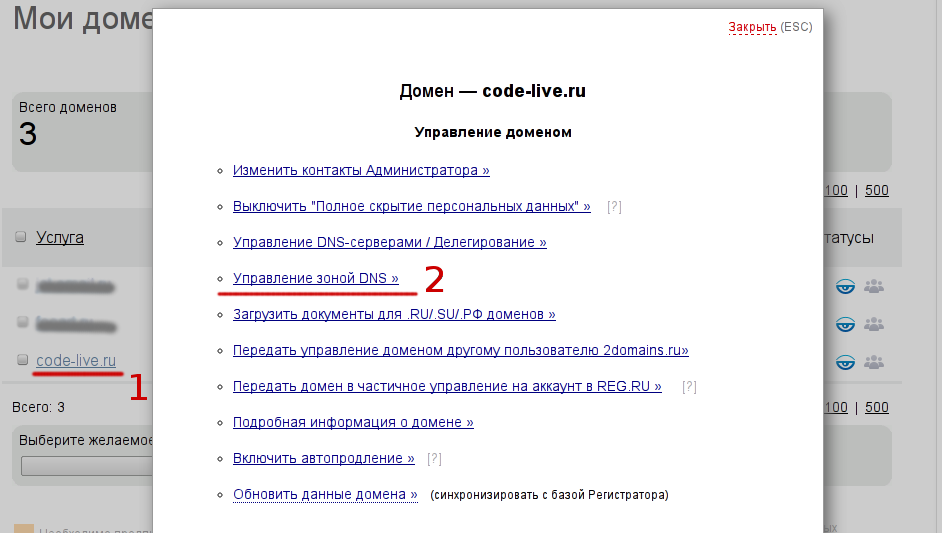The width and height of the screenshot is (942, 533).
Task: Click the eye icon in the code-live.ru row
Action: [846, 360]
